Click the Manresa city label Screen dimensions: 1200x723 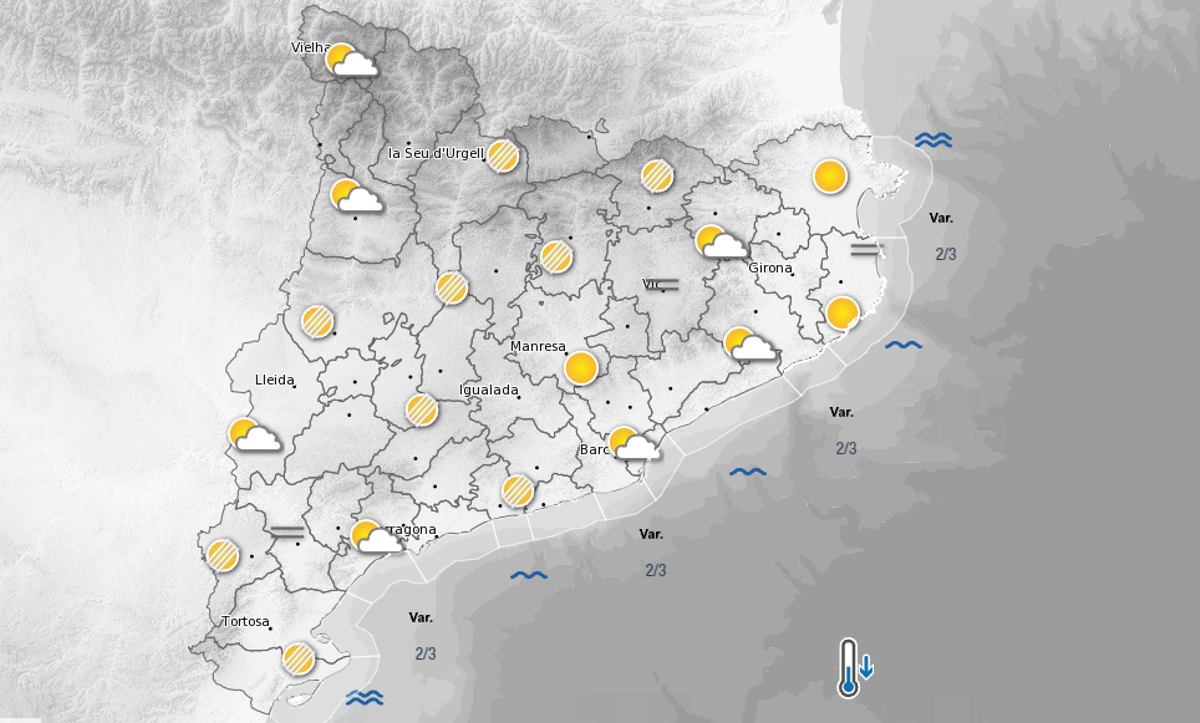click(x=537, y=345)
